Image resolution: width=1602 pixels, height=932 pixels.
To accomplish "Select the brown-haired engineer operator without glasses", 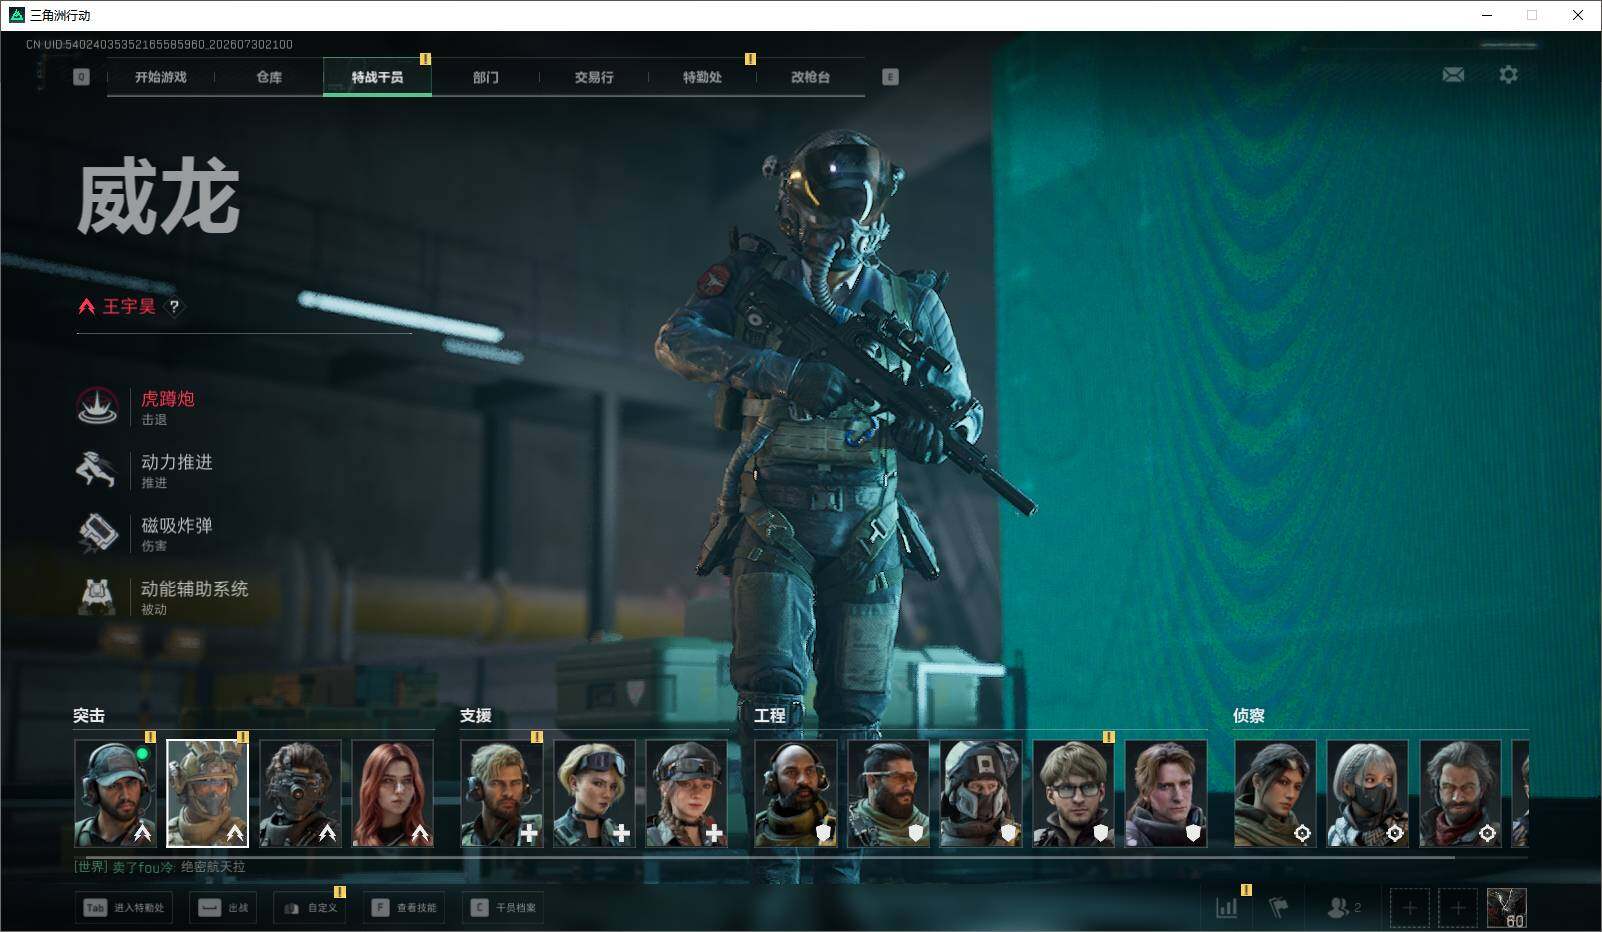I will [1166, 794].
